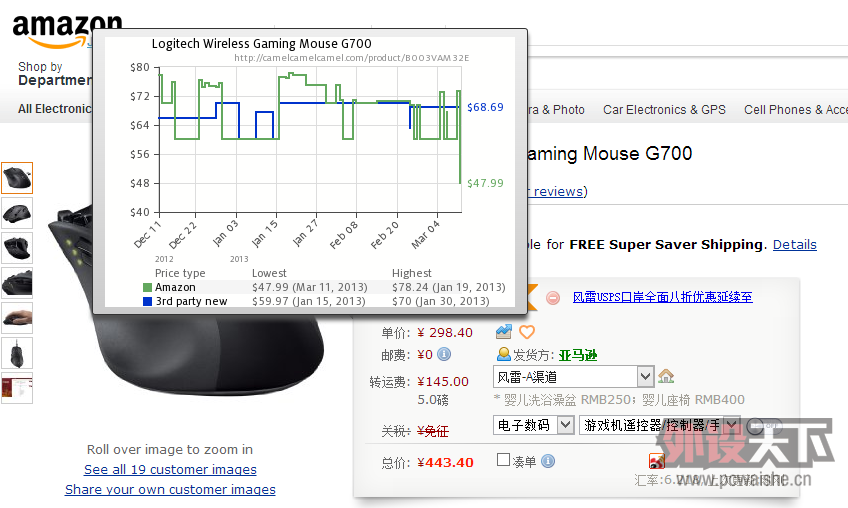This screenshot has height=508, width=848.
Task: Click the red minus collapse icon
Action: [553, 298]
